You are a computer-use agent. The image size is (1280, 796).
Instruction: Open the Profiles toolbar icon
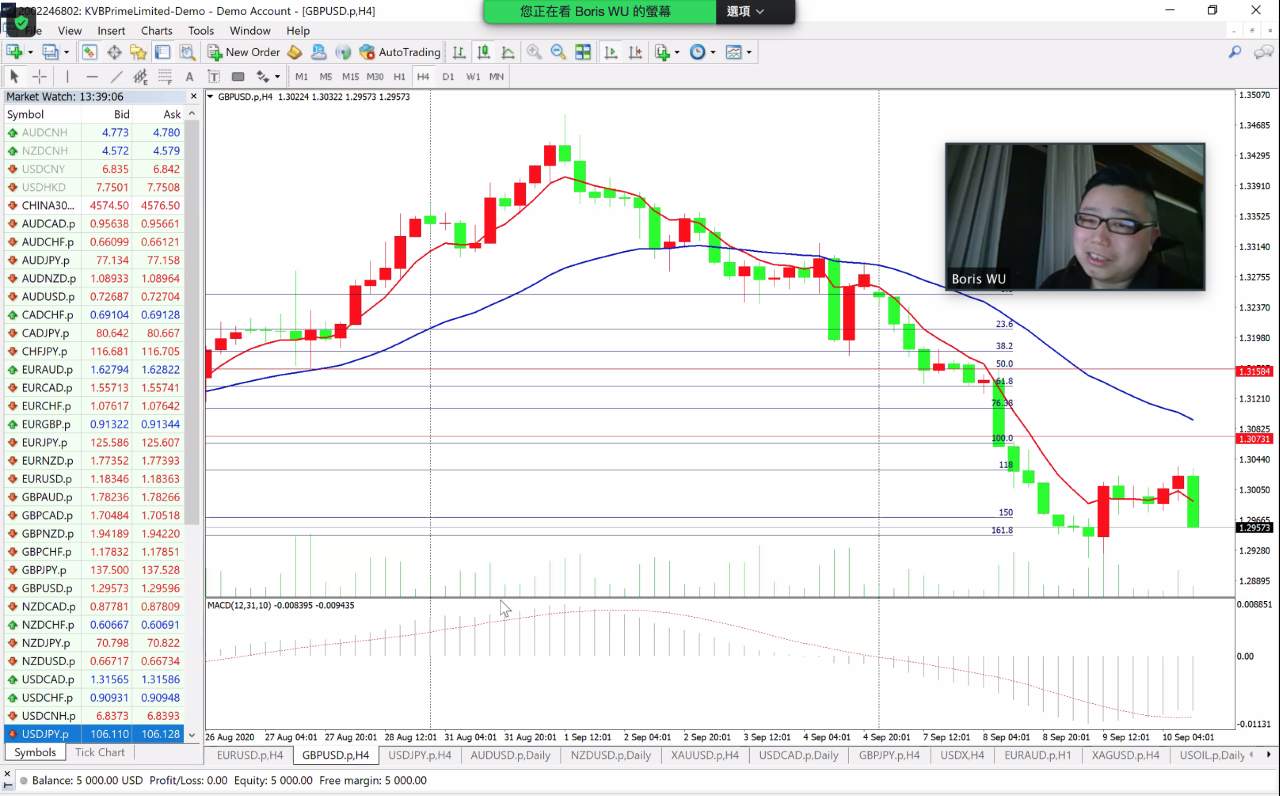(x=50, y=52)
